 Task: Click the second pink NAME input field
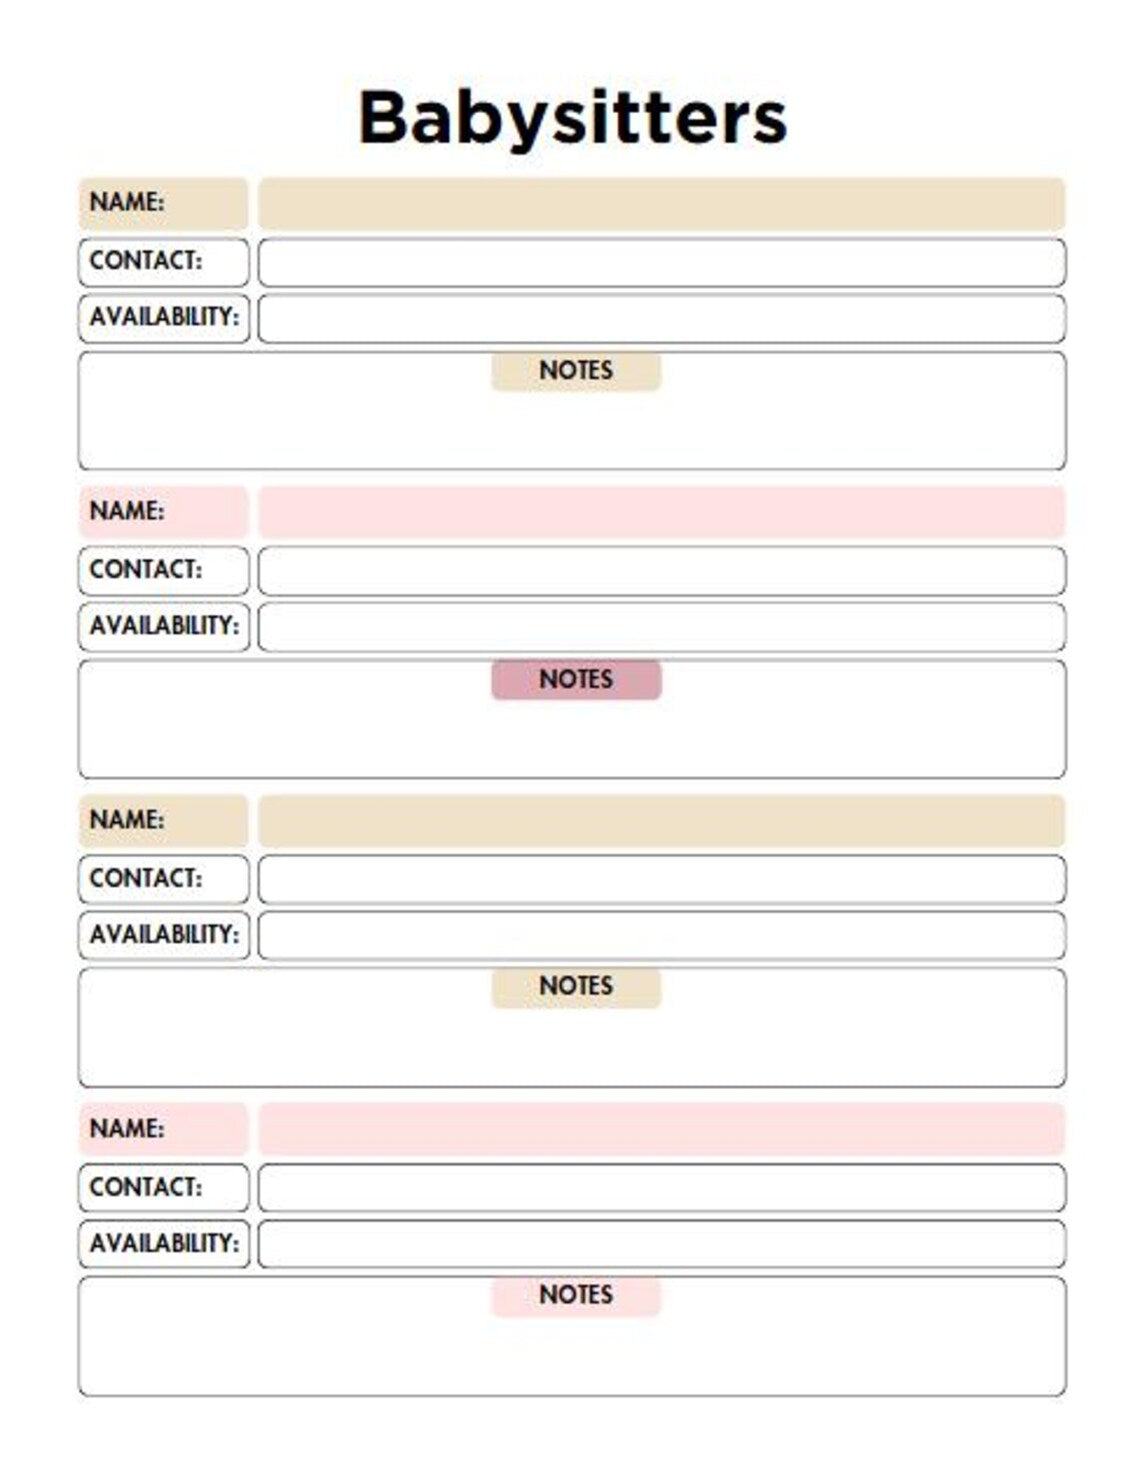coord(662,513)
